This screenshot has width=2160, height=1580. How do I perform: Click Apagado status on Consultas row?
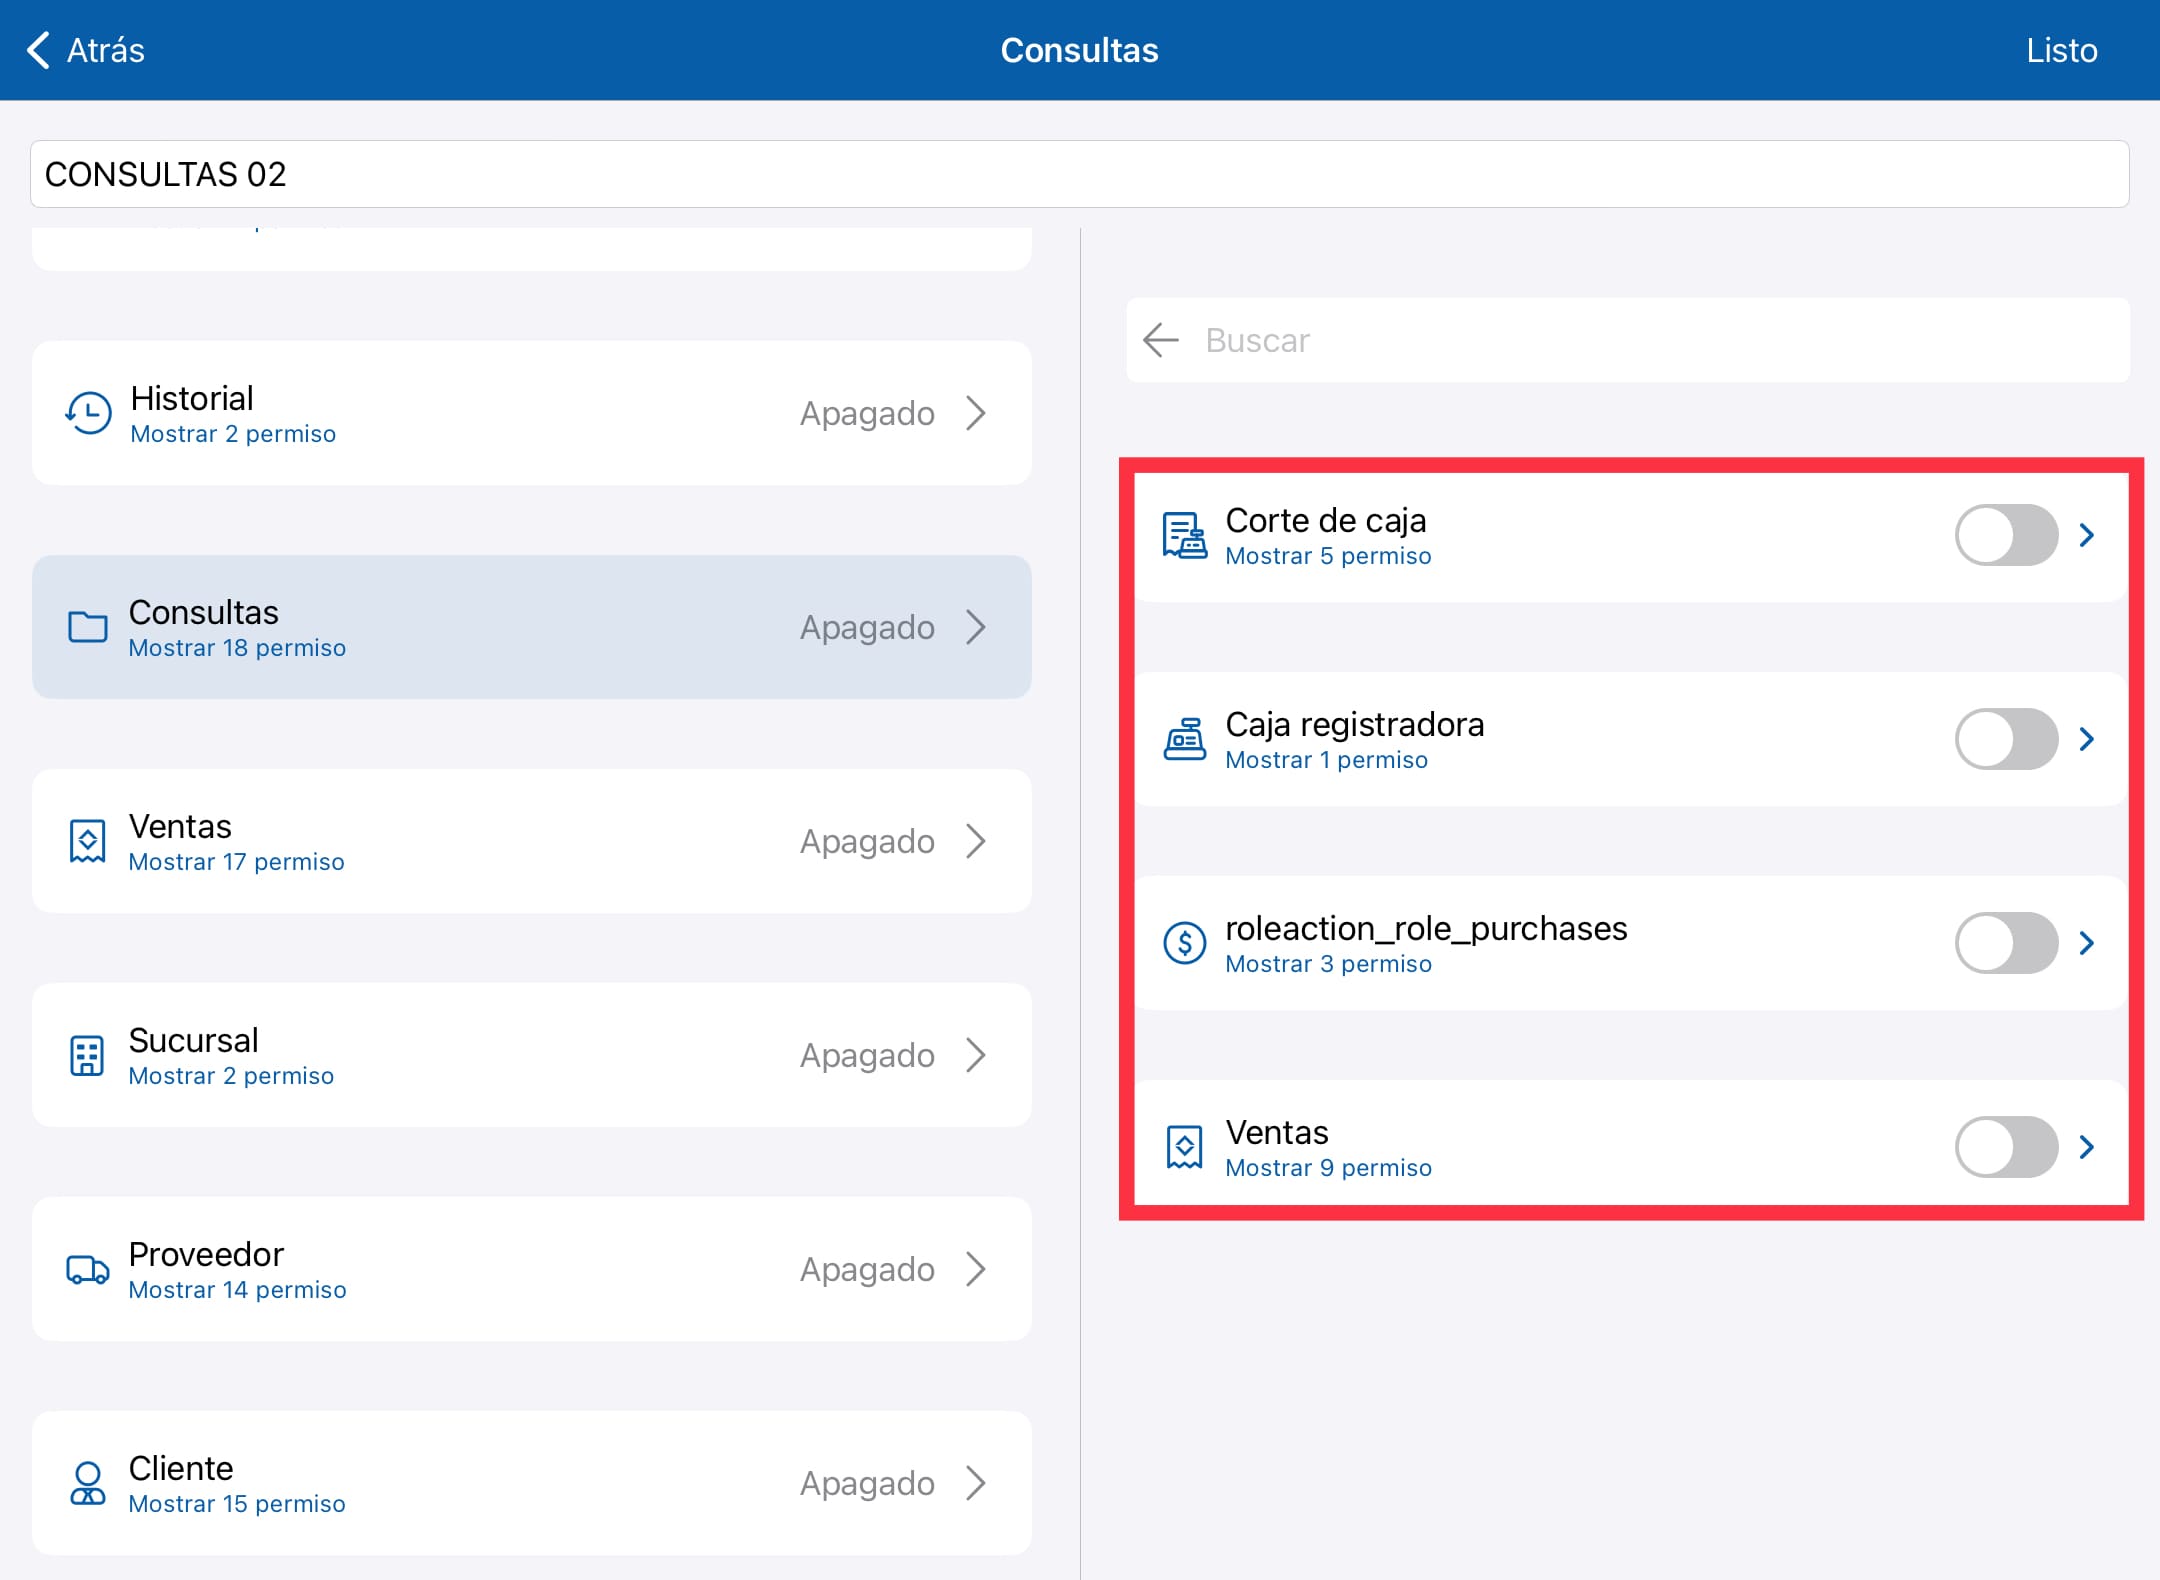tap(867, 627)
